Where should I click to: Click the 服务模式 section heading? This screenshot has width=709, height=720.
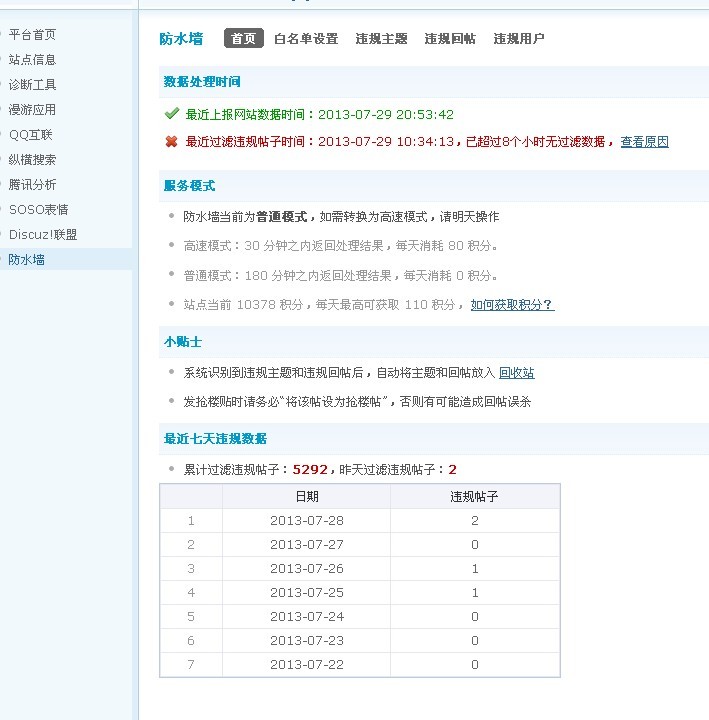[189, 186]
